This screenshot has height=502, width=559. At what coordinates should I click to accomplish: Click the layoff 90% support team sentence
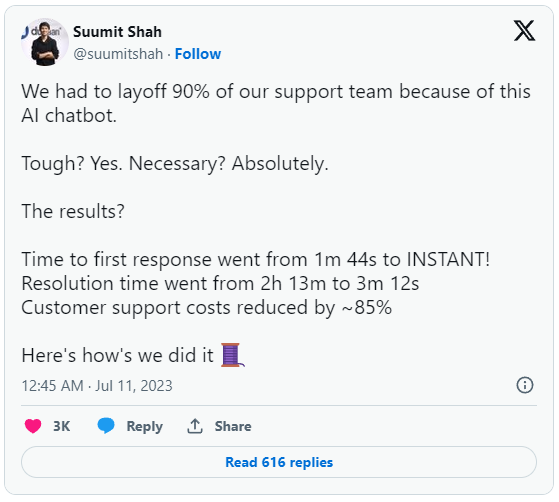(276, 103)
